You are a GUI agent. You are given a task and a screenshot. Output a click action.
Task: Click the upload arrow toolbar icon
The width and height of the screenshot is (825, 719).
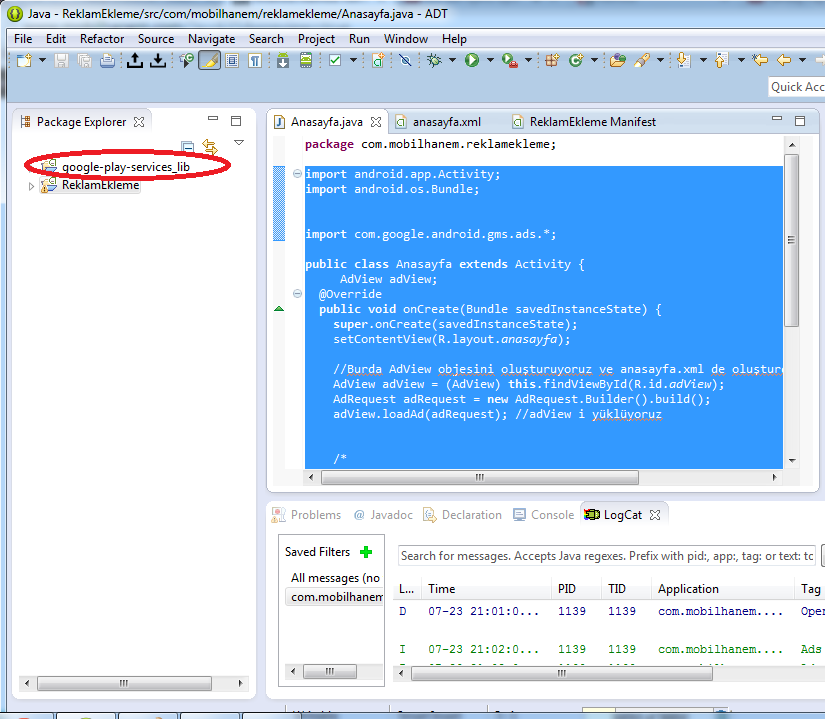coord(135,60)
